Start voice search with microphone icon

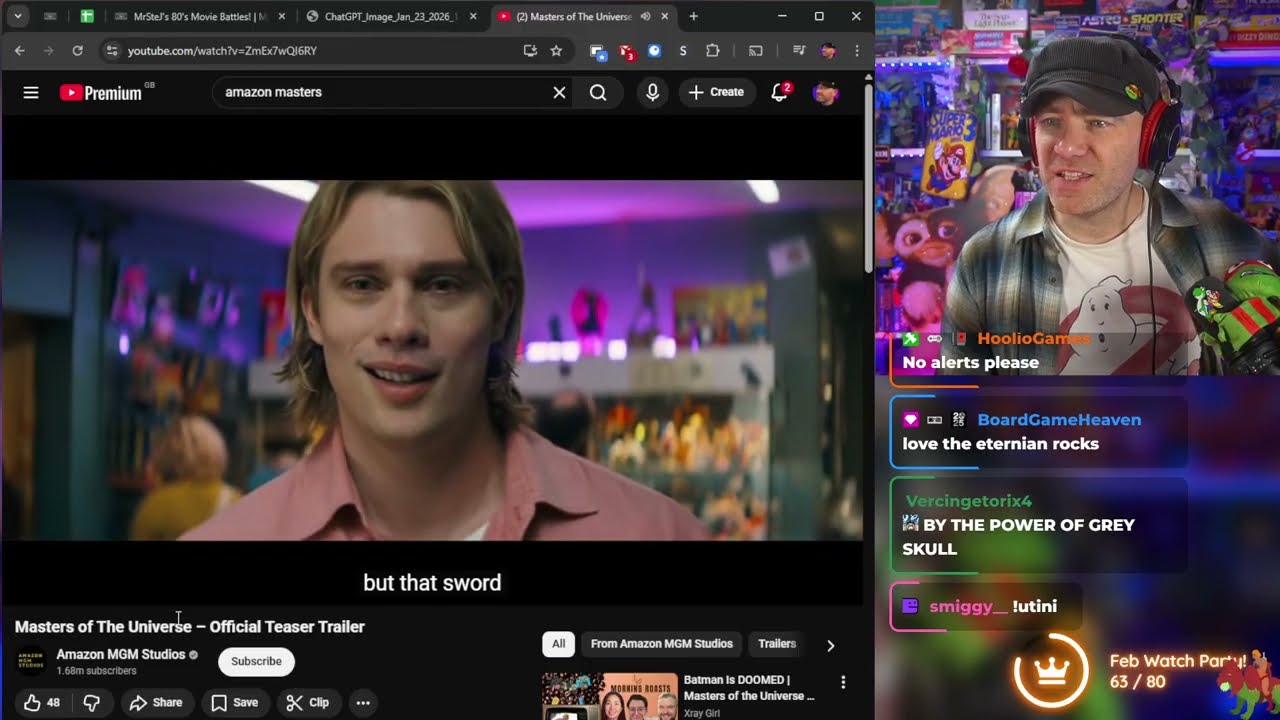tap(652, 92)
